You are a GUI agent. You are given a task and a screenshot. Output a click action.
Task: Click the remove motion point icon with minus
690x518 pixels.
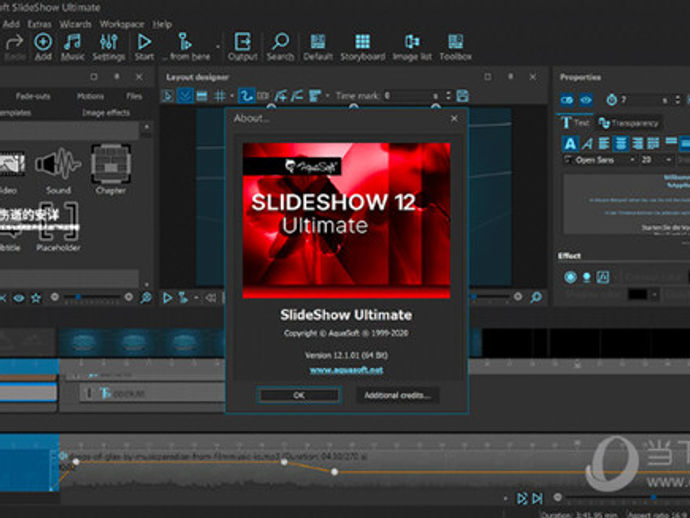(297, 96)
